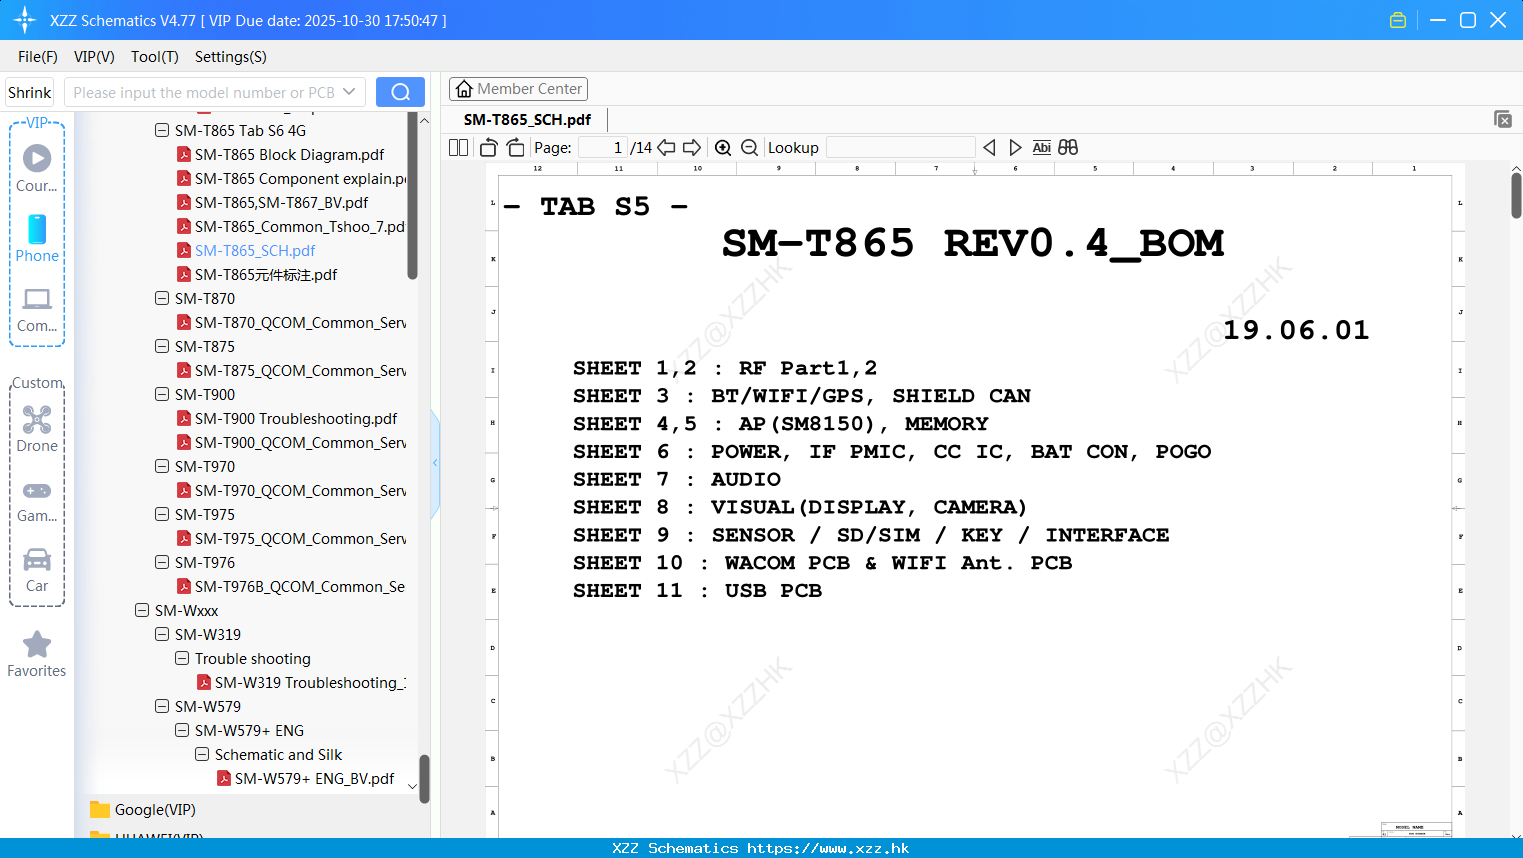Screen dimensions: 1523x858
Task: Select the SM-W579+ ENG tree node
Action: point(249,730)
